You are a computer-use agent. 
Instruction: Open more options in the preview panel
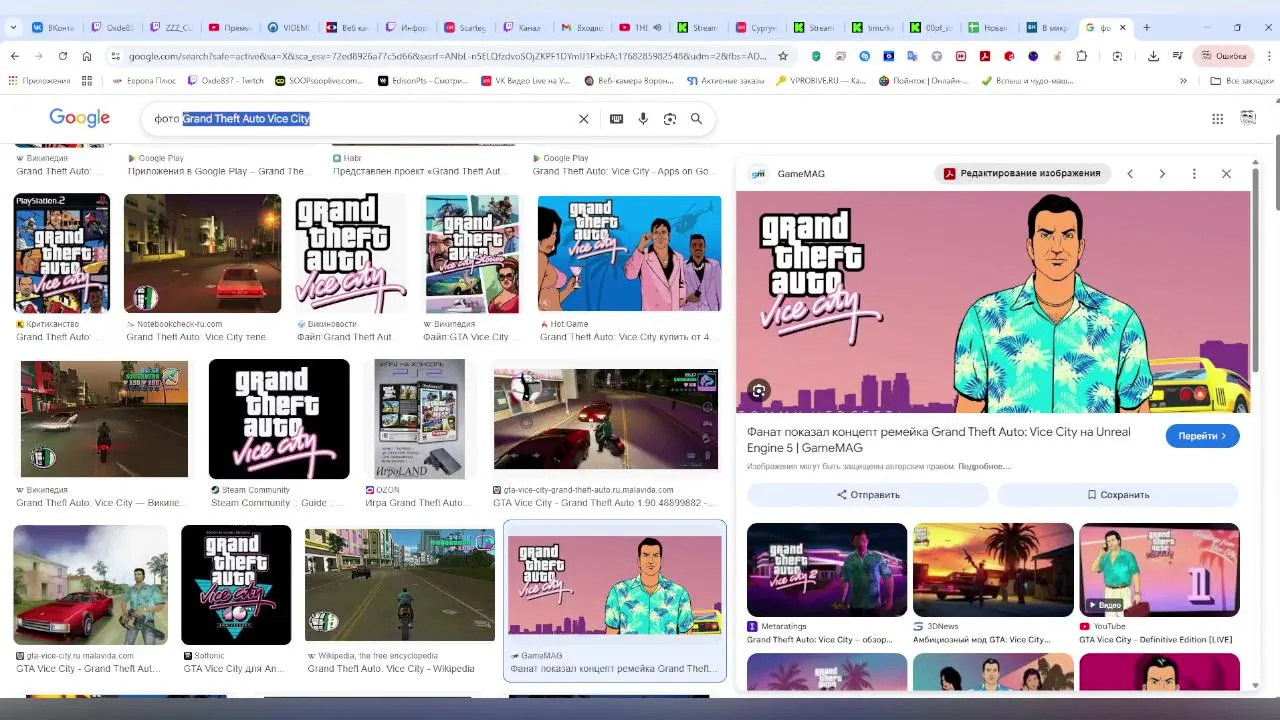tap(1194, 174)
